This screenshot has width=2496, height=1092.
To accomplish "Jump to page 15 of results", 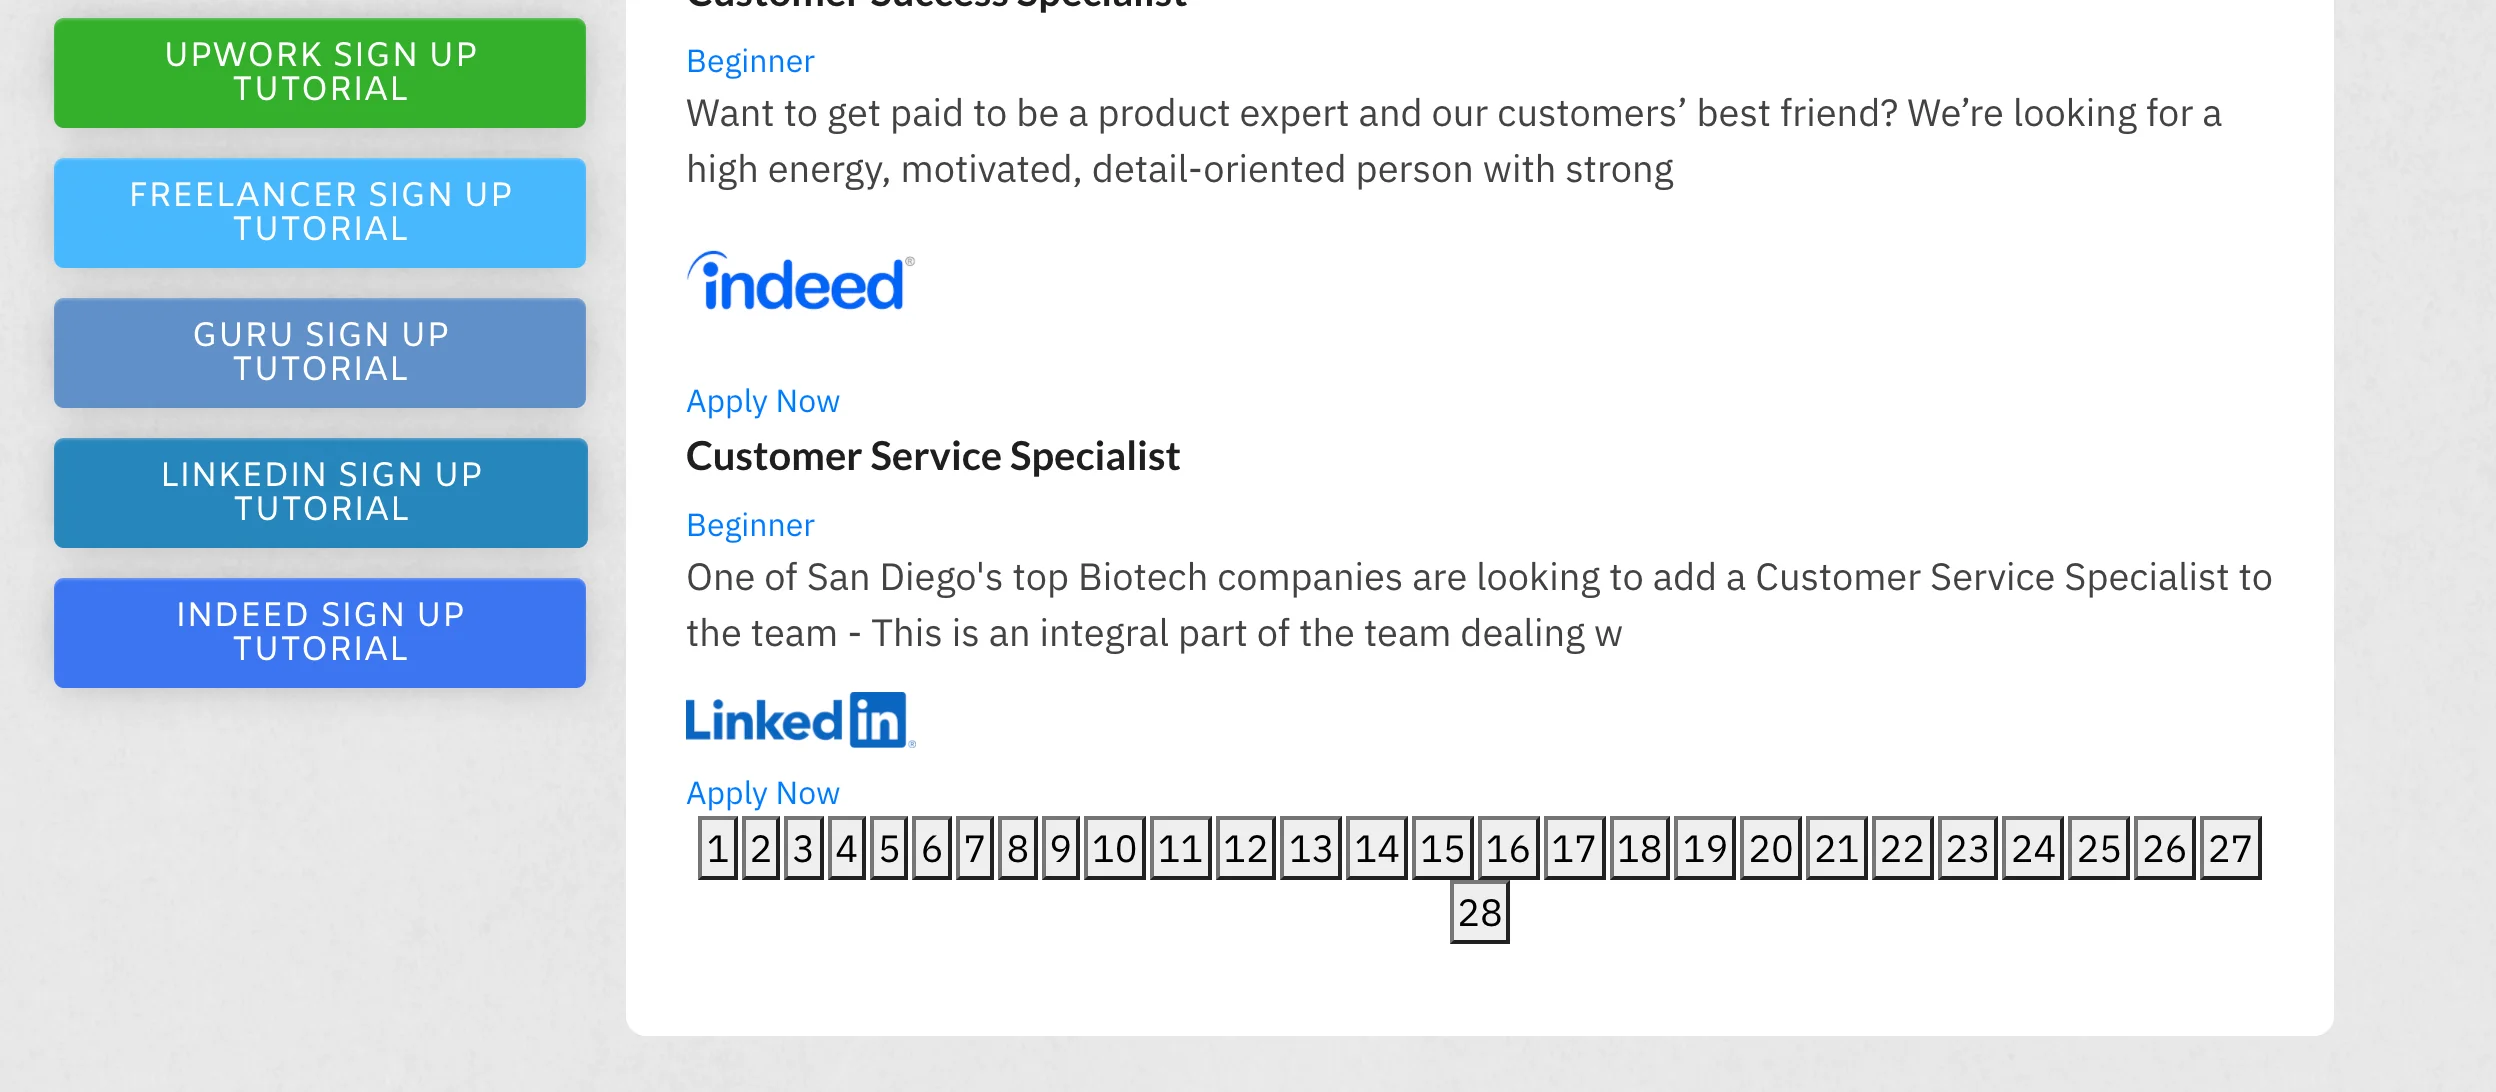I will (x=1442, y=849).
